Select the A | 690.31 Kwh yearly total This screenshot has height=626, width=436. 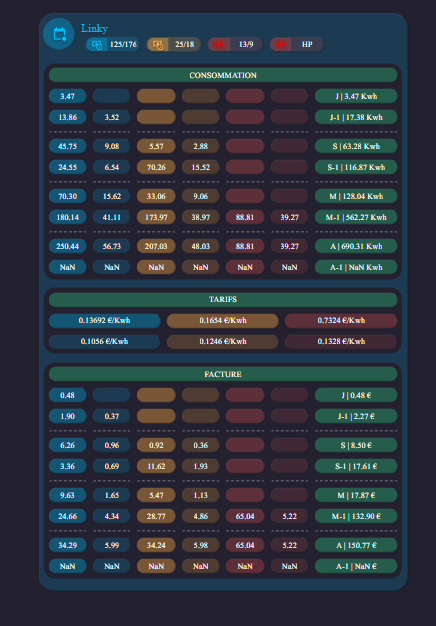click(356, 246)
